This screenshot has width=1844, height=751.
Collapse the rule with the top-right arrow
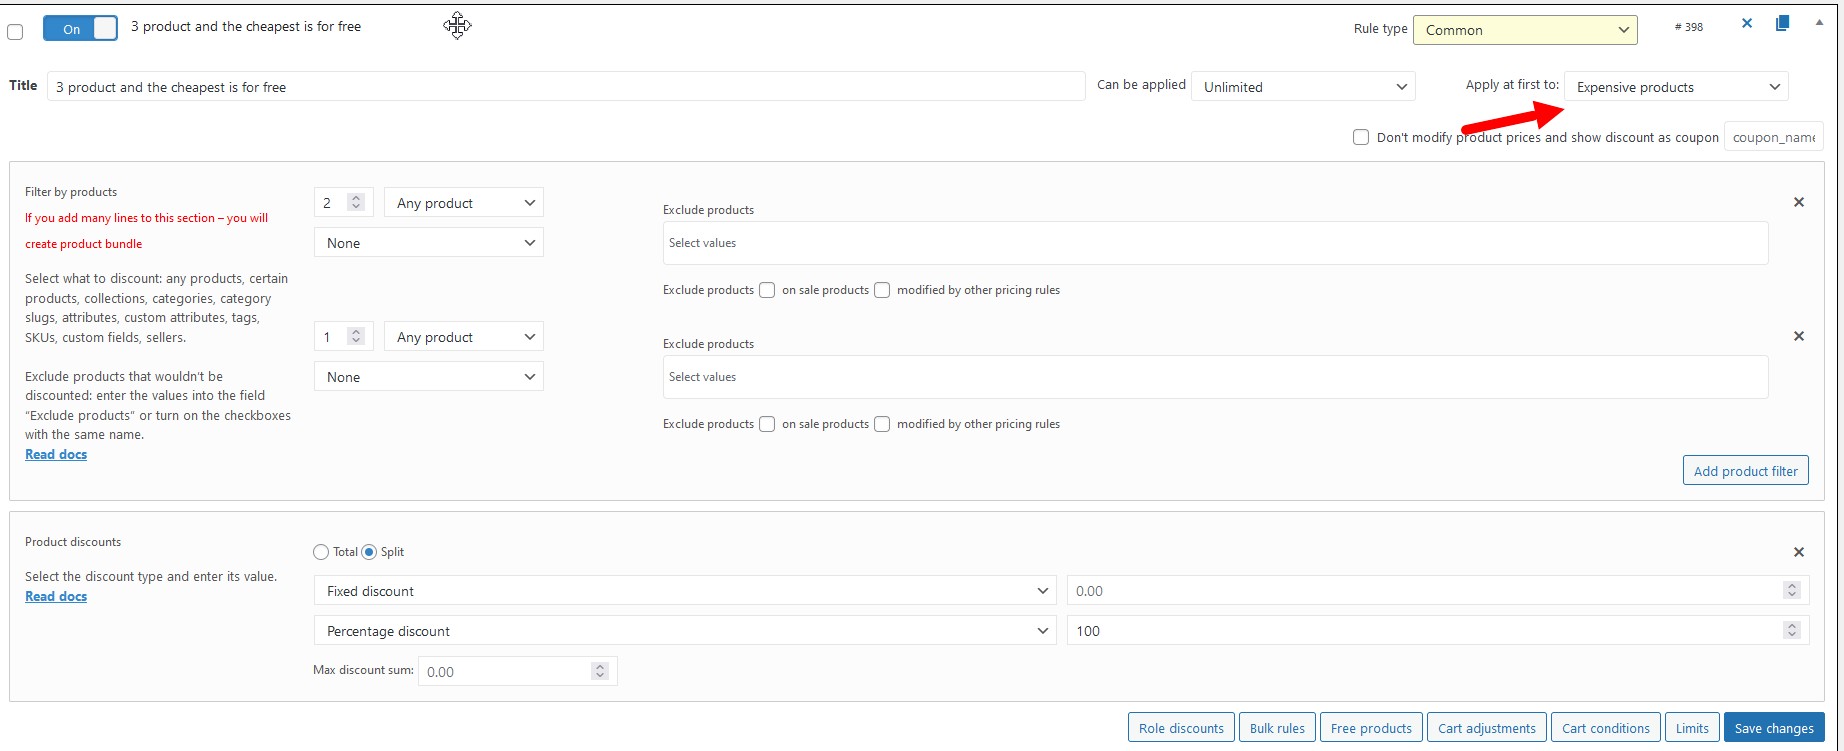[1819, 22]
